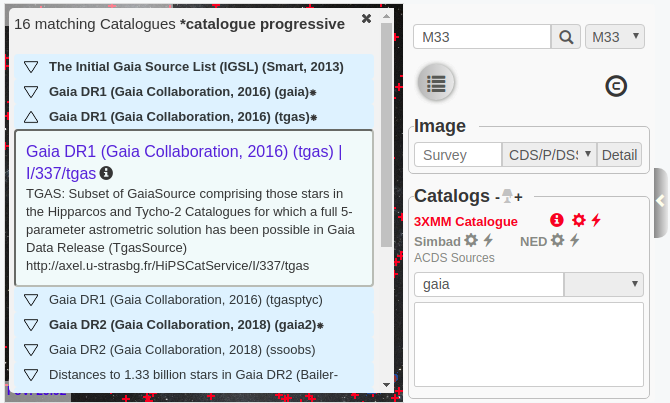Screen dimensions: 670x403
Task: Open the Gaia DR1 (tgas) I/337/tgas link
Action: point(184,162)
